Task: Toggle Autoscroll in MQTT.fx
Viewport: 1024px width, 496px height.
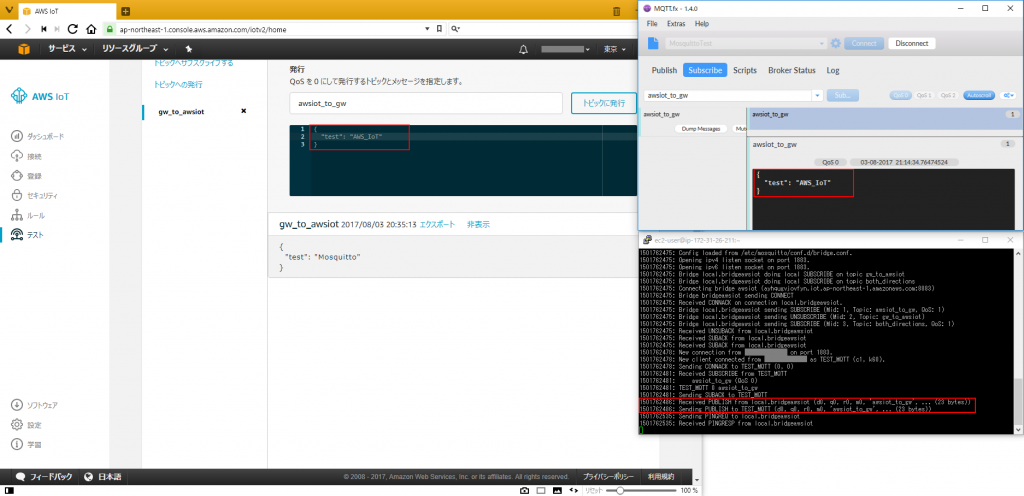Action: click(978, 95)
